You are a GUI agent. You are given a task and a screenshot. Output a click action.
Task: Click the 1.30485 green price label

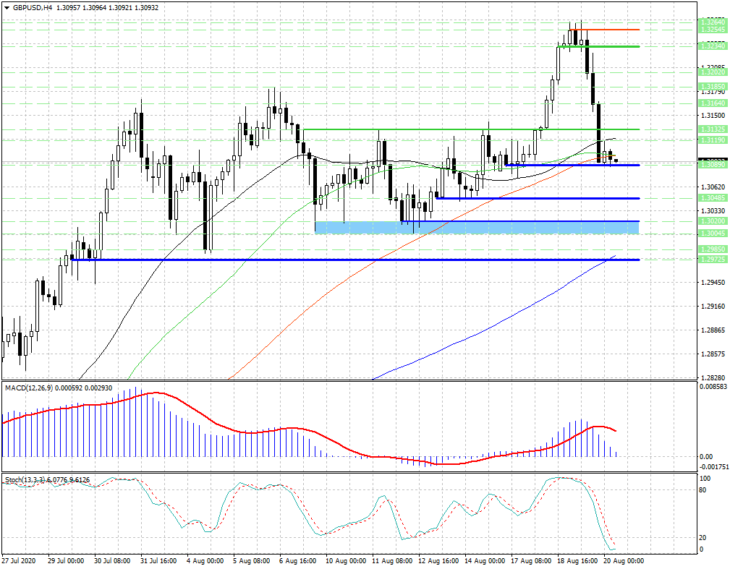point(713,198)
